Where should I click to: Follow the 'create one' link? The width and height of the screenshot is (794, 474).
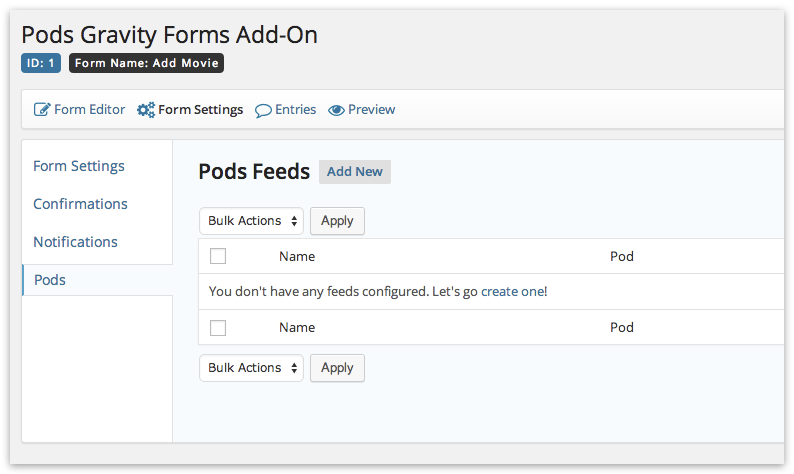tap(512, 292)
